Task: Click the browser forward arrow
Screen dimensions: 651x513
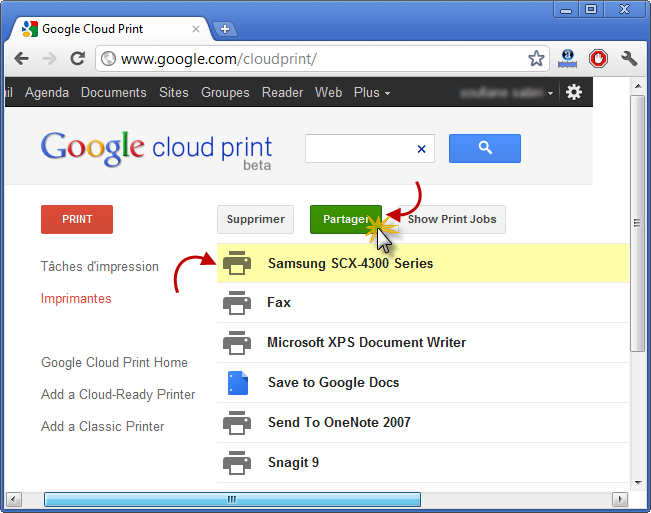Action: (49, 59)
